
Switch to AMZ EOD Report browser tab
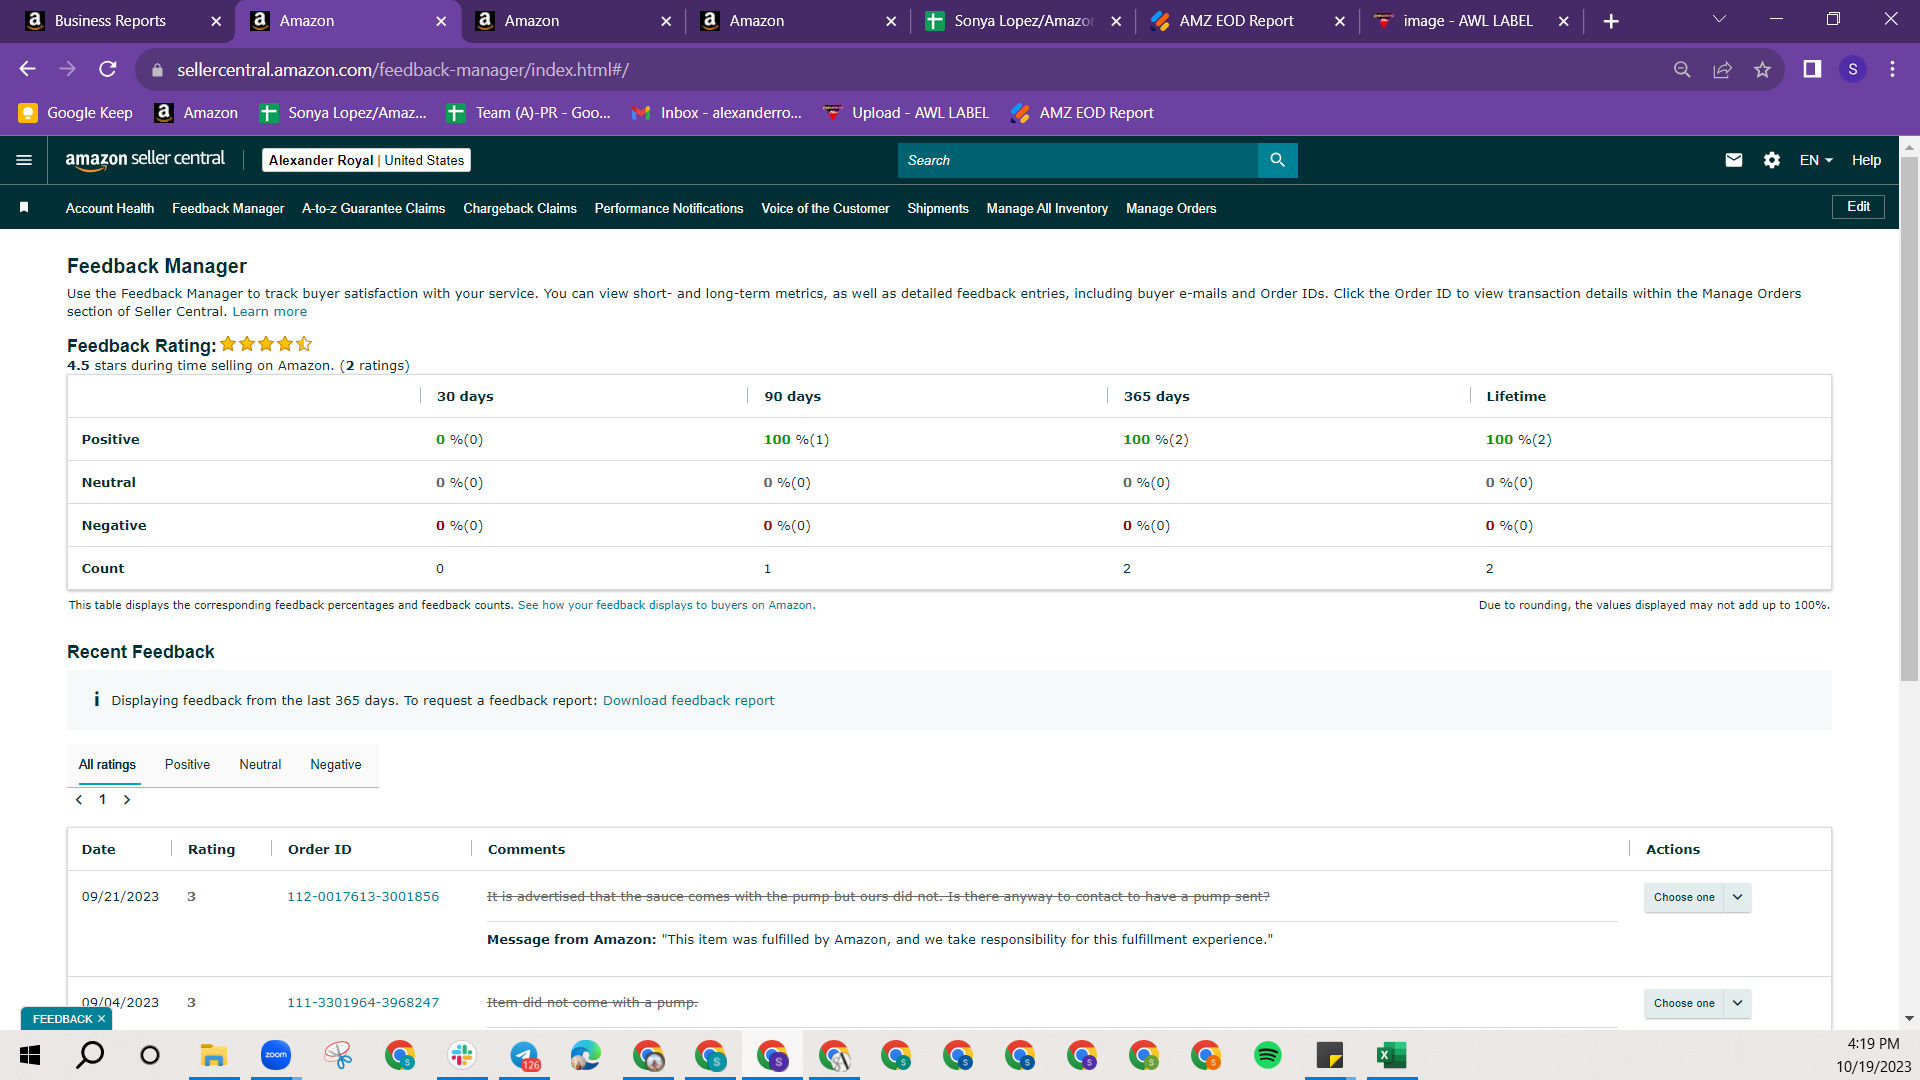[x=1246, y=21]
